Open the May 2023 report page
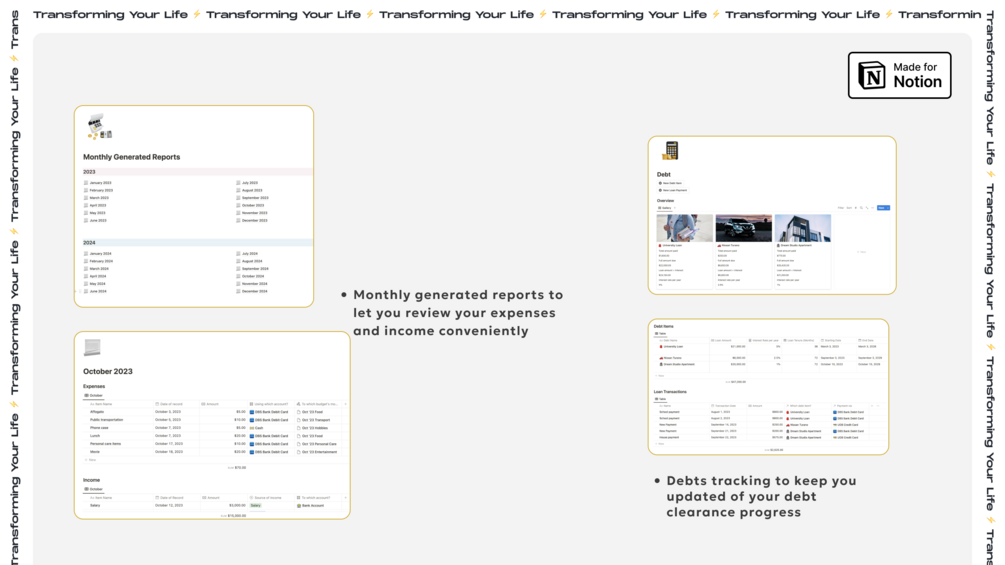This screenshot has height=565, width=1005. [x=95, y=213]
